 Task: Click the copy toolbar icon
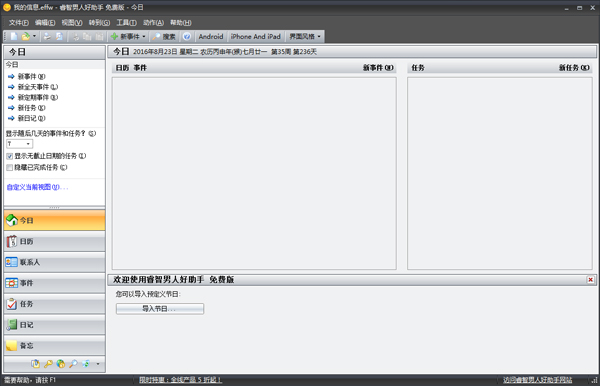(x=87, y=37)
